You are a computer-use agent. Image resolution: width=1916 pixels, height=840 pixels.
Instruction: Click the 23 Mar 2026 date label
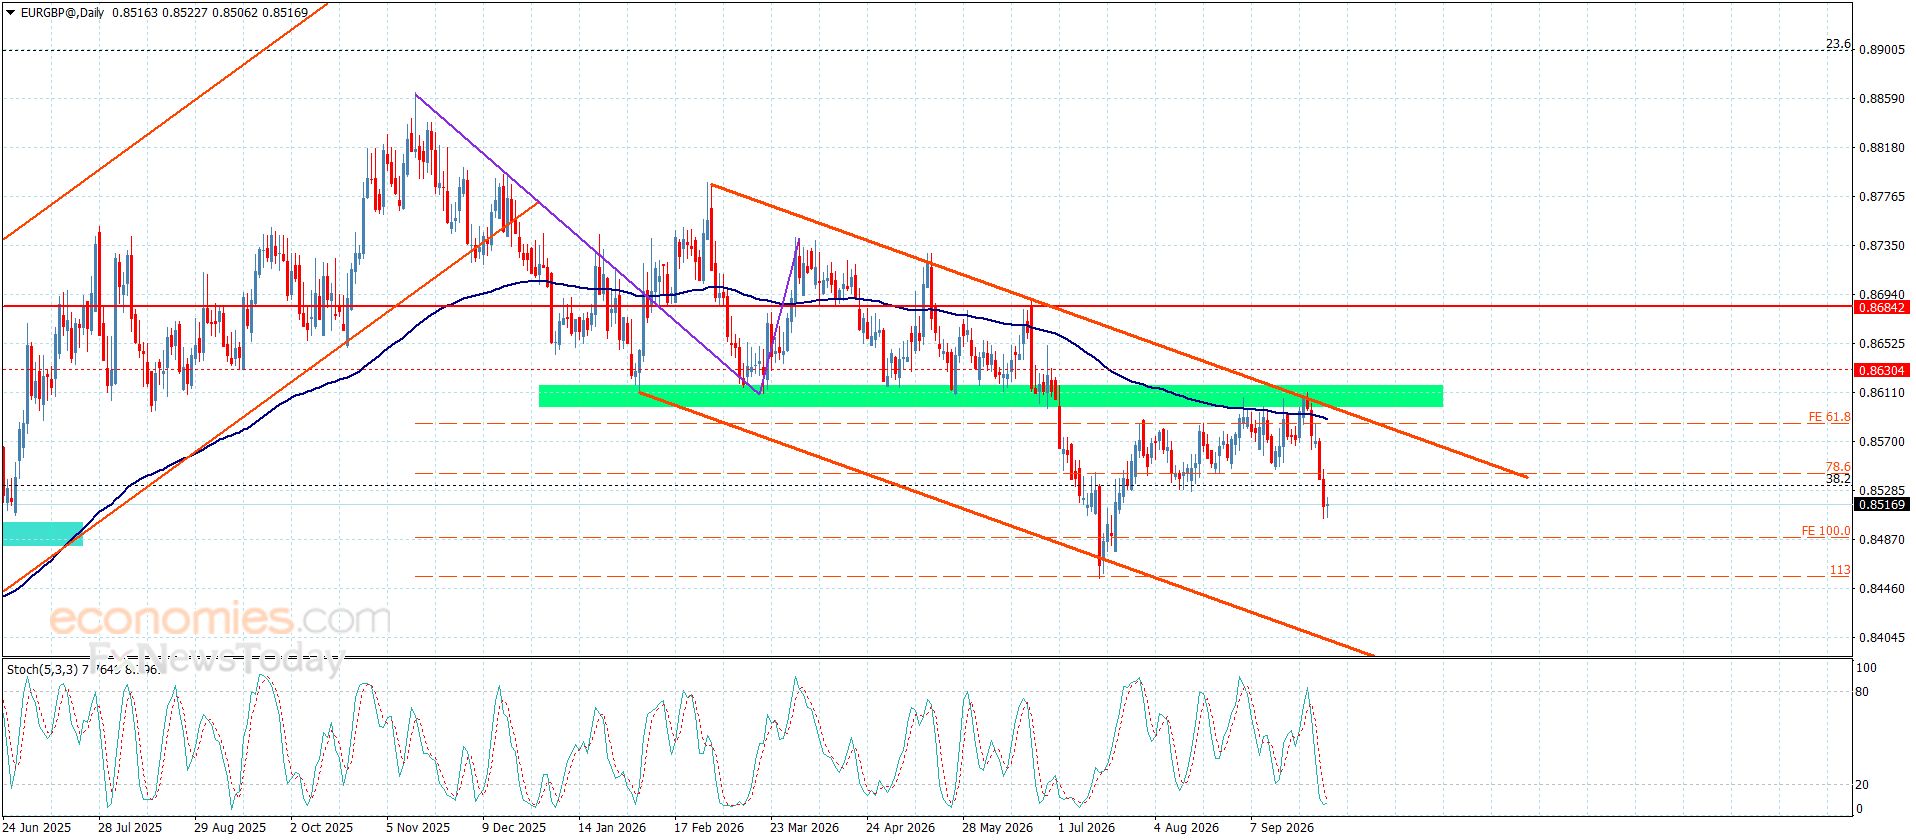(x=804, y=828)
